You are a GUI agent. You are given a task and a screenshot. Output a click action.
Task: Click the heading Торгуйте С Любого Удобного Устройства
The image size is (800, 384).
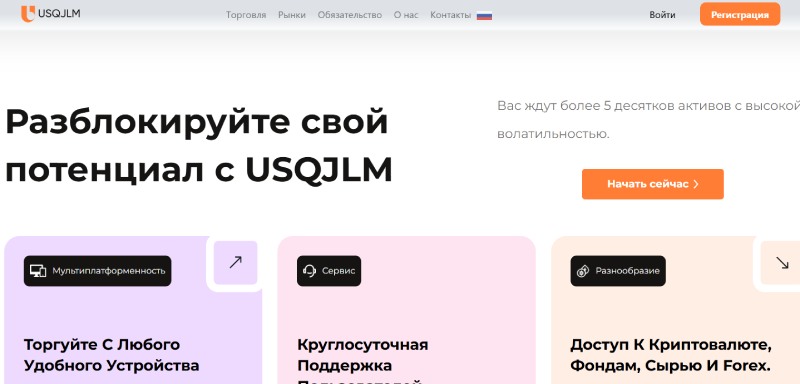coord(111,355)
